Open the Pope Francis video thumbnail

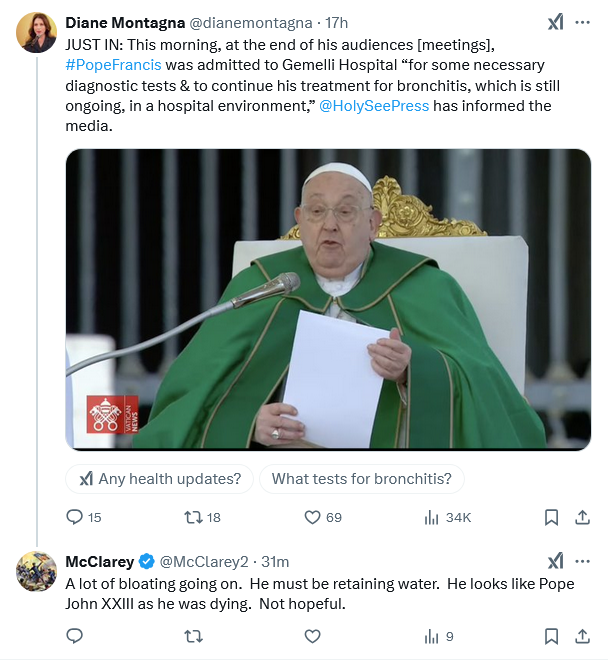pos(328,299)
